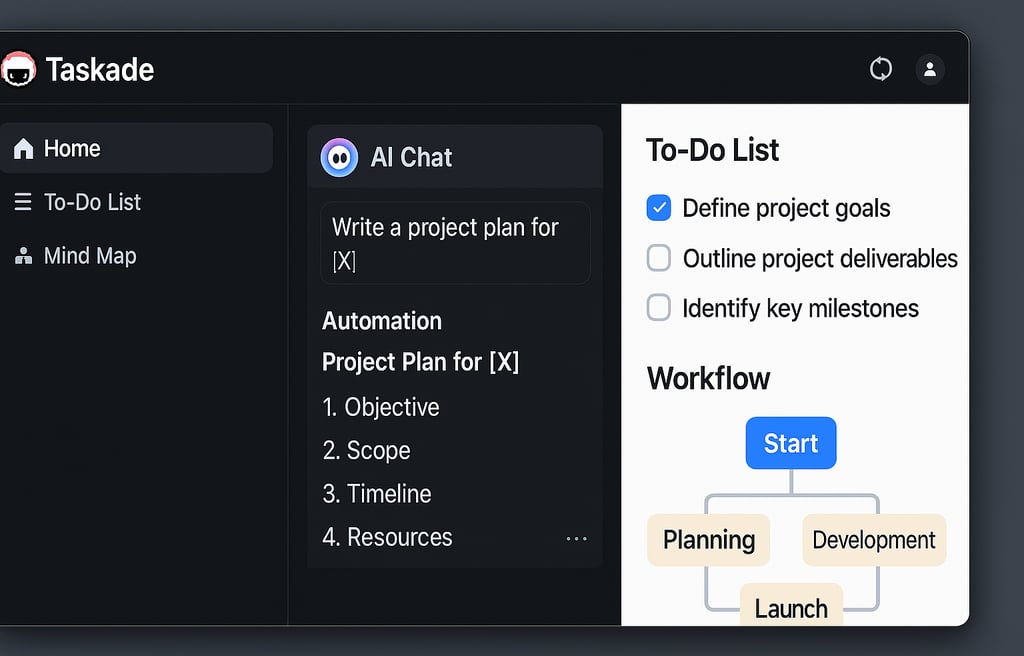Click the Project Plan for [X] heading

(x=421, y=362)
